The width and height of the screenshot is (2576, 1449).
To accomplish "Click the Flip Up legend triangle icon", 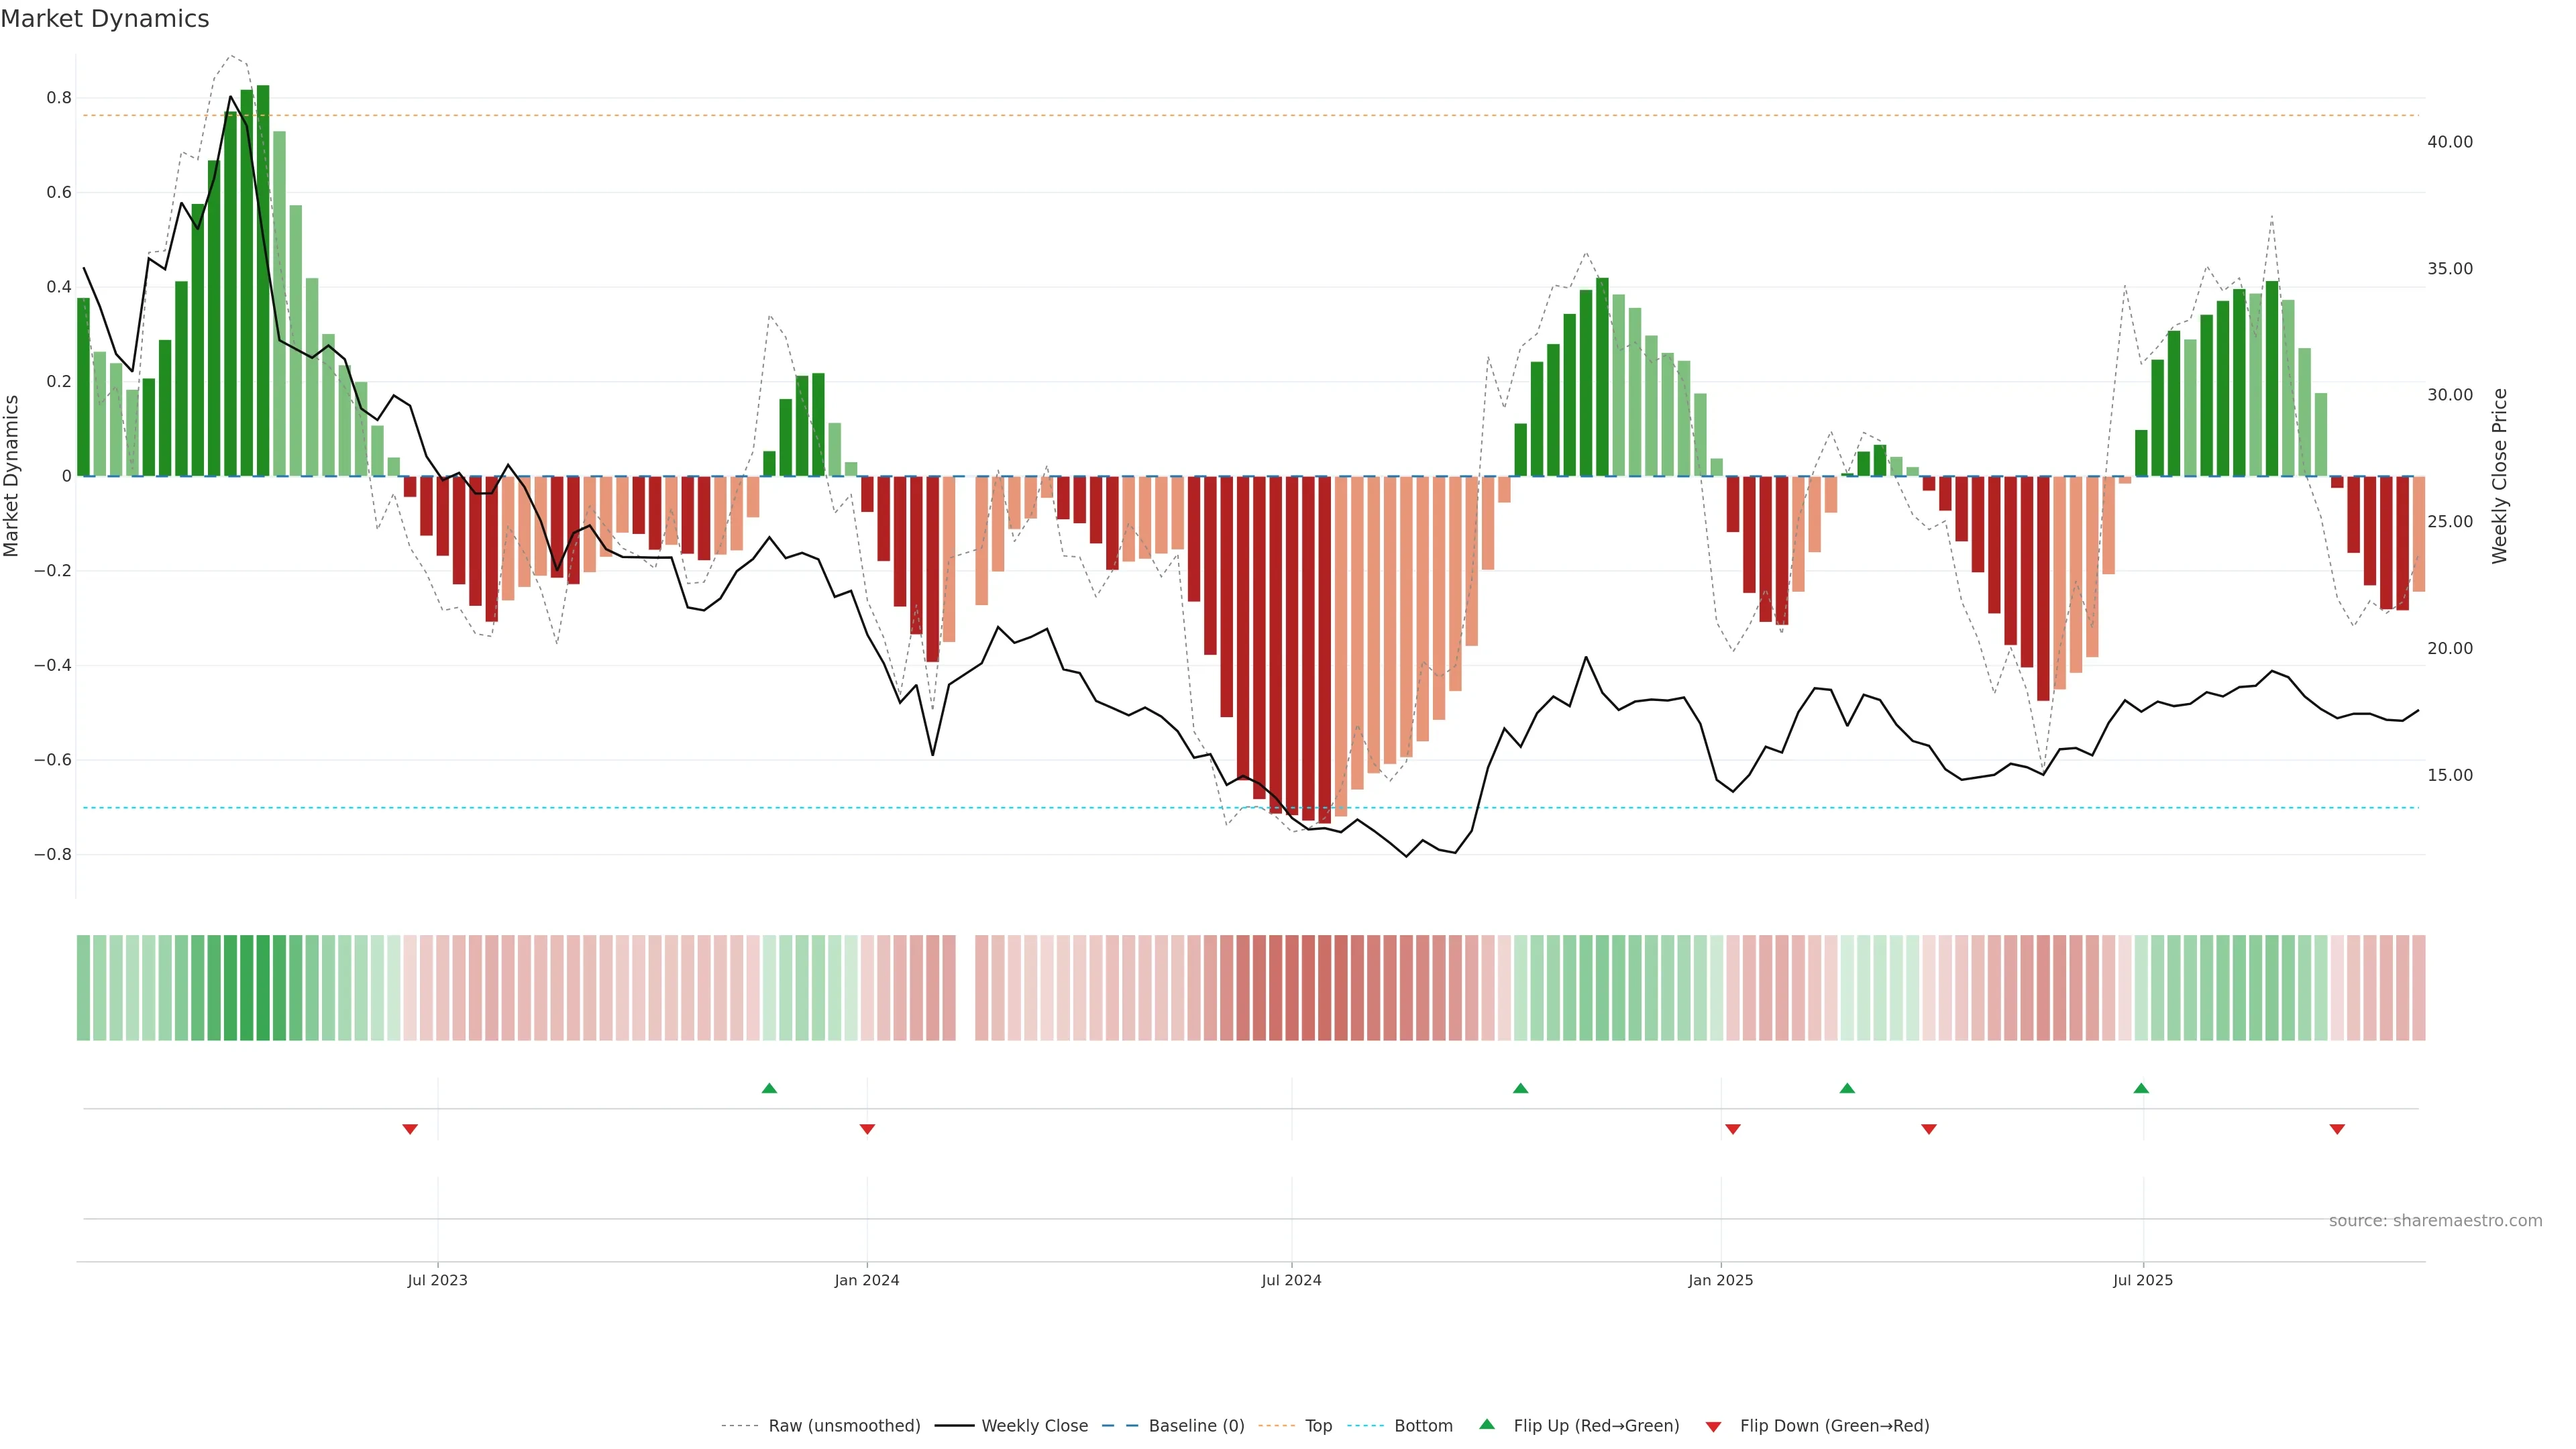I will [x=1487, y=1424].
